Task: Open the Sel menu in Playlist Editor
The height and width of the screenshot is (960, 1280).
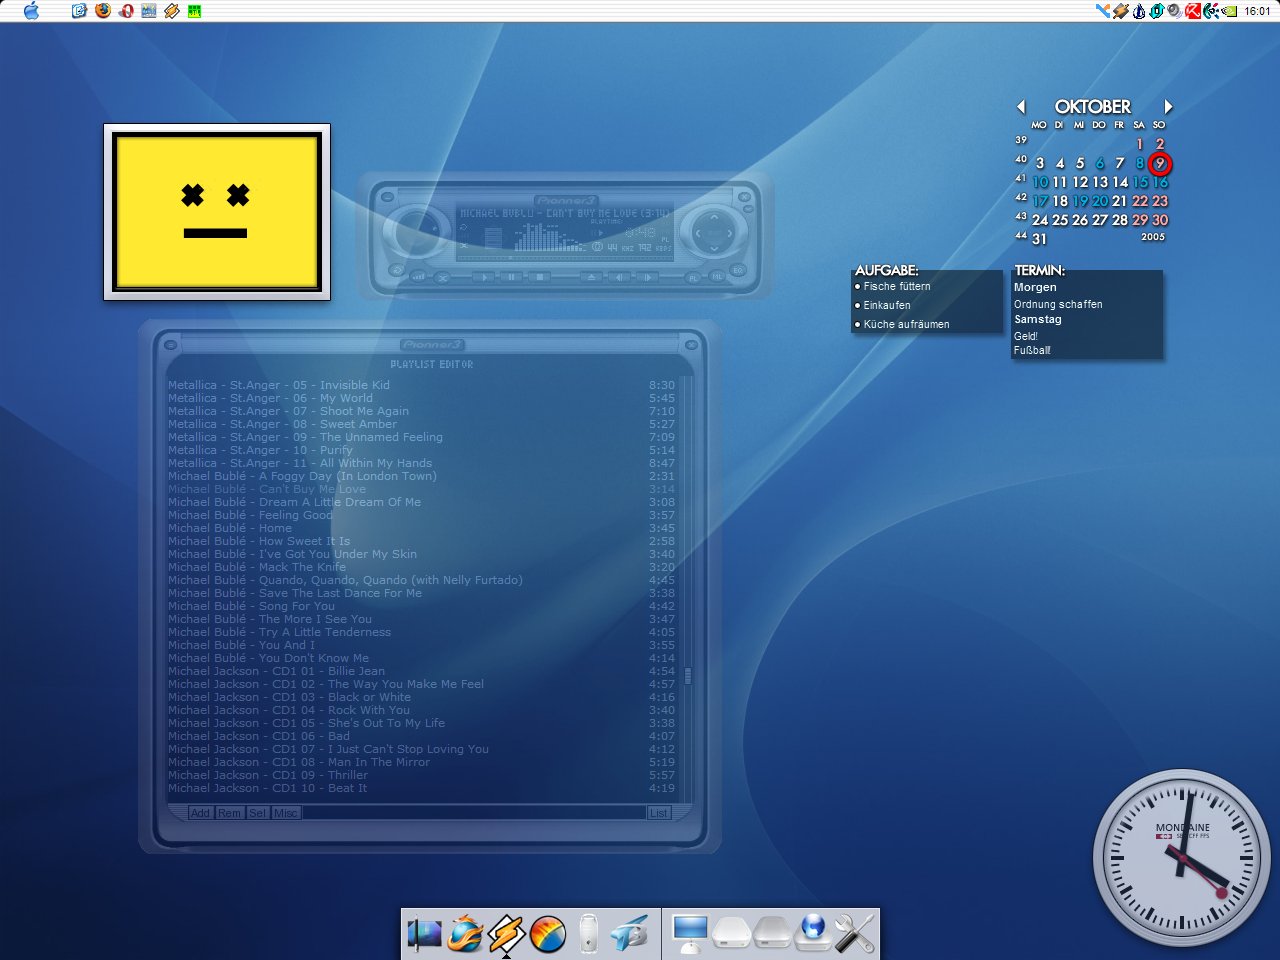Action: [257, 813]
